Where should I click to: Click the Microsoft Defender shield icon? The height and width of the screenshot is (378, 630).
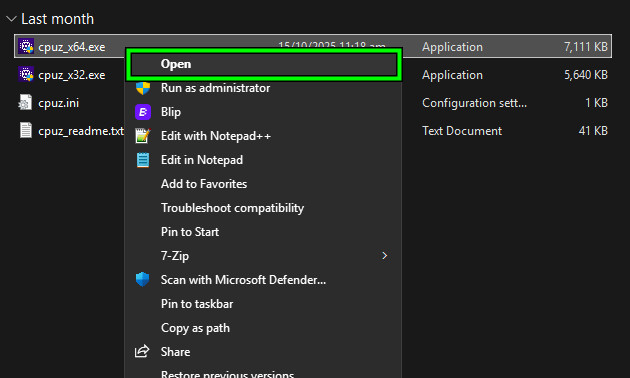(x=143, y=279)
